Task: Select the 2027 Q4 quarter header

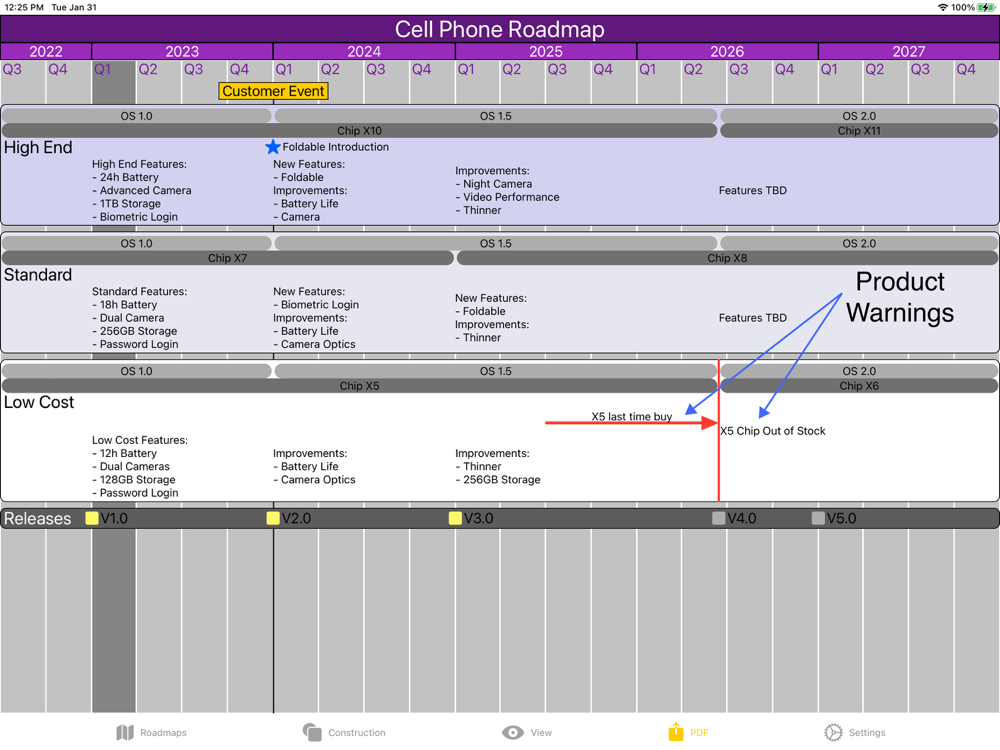Action: [x=966, y=70]
